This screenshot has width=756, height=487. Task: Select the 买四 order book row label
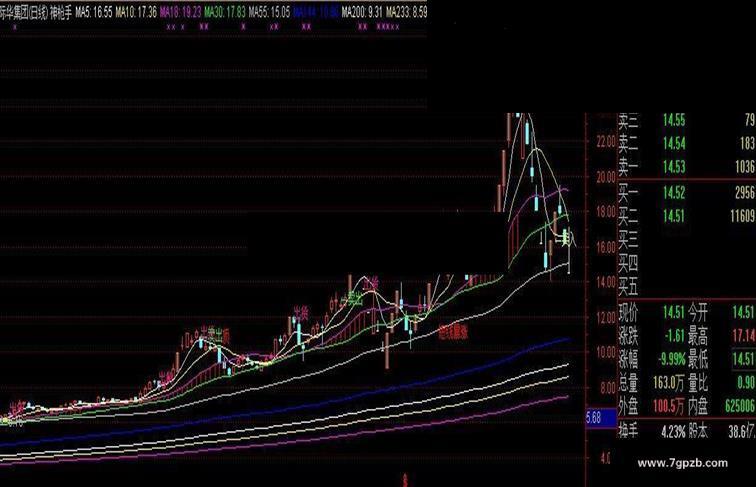pos(628,263)
